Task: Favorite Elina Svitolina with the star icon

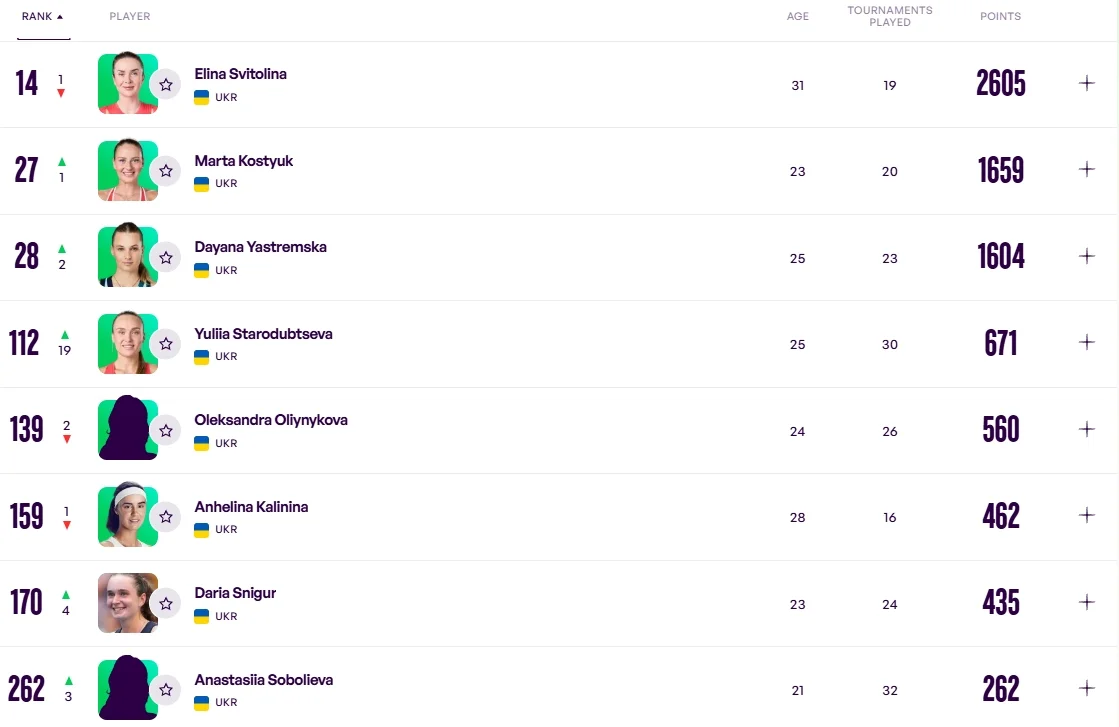Action: pyautogui.click(x=166, y=85)
